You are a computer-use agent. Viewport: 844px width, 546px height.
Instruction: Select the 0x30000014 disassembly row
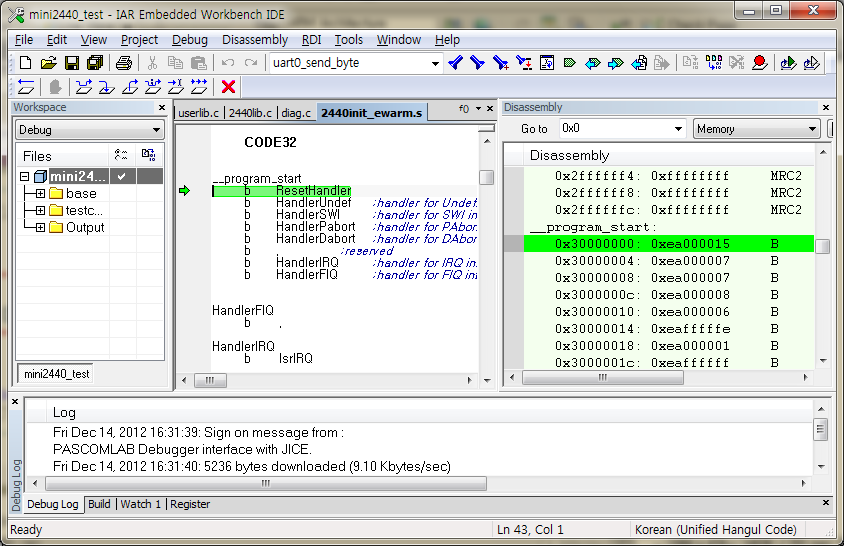669,329
